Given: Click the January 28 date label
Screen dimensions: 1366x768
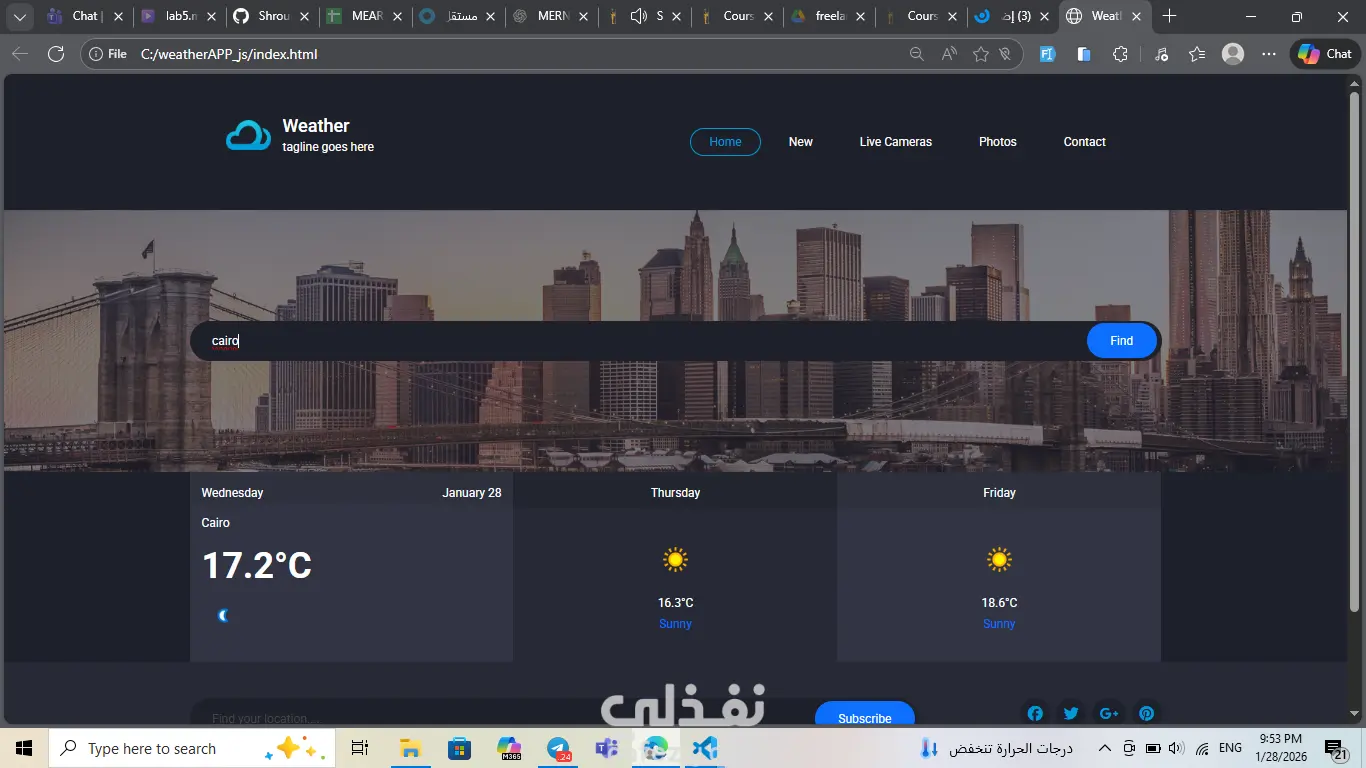Looking at the screenshot, I should [472, 493].
